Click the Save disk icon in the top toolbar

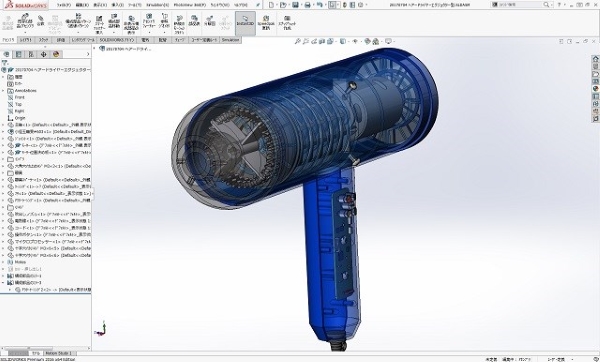click(295, 5)
